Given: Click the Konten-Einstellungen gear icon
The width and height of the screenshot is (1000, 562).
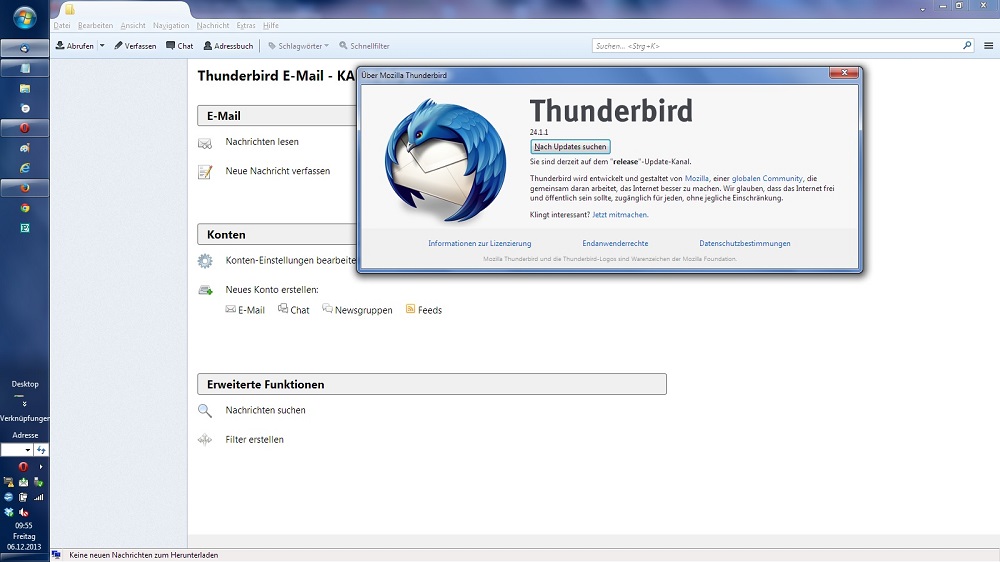Looking at the screenshot, I should tap(205, 260).
